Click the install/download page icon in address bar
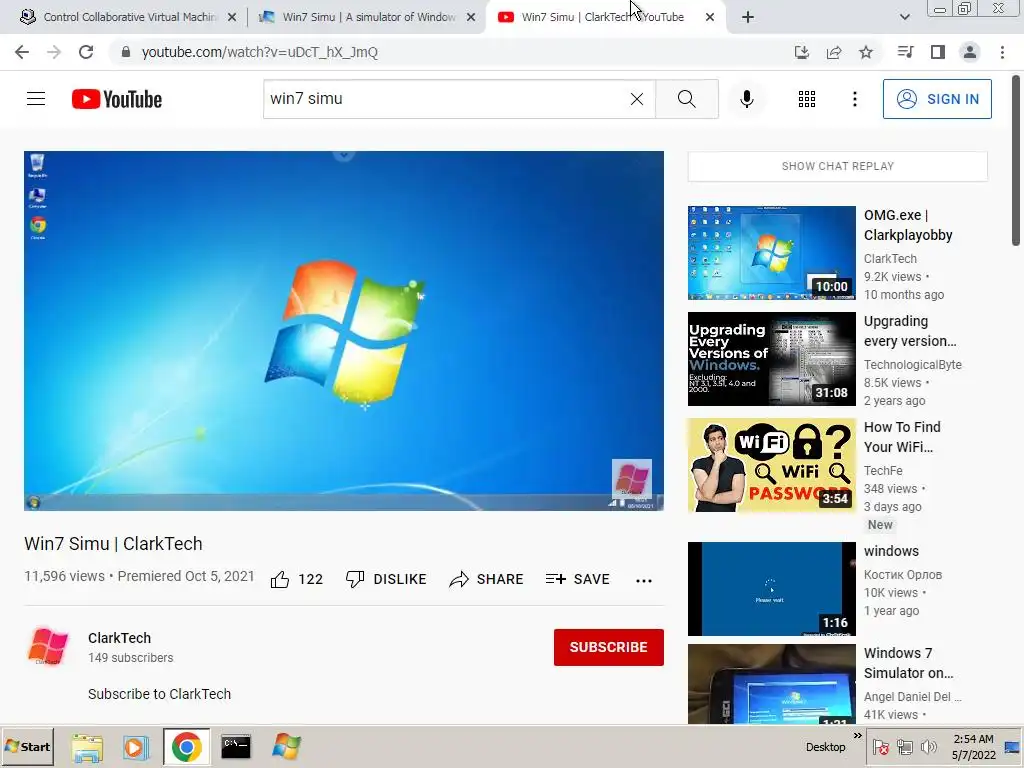 click(x=802, y=52)
